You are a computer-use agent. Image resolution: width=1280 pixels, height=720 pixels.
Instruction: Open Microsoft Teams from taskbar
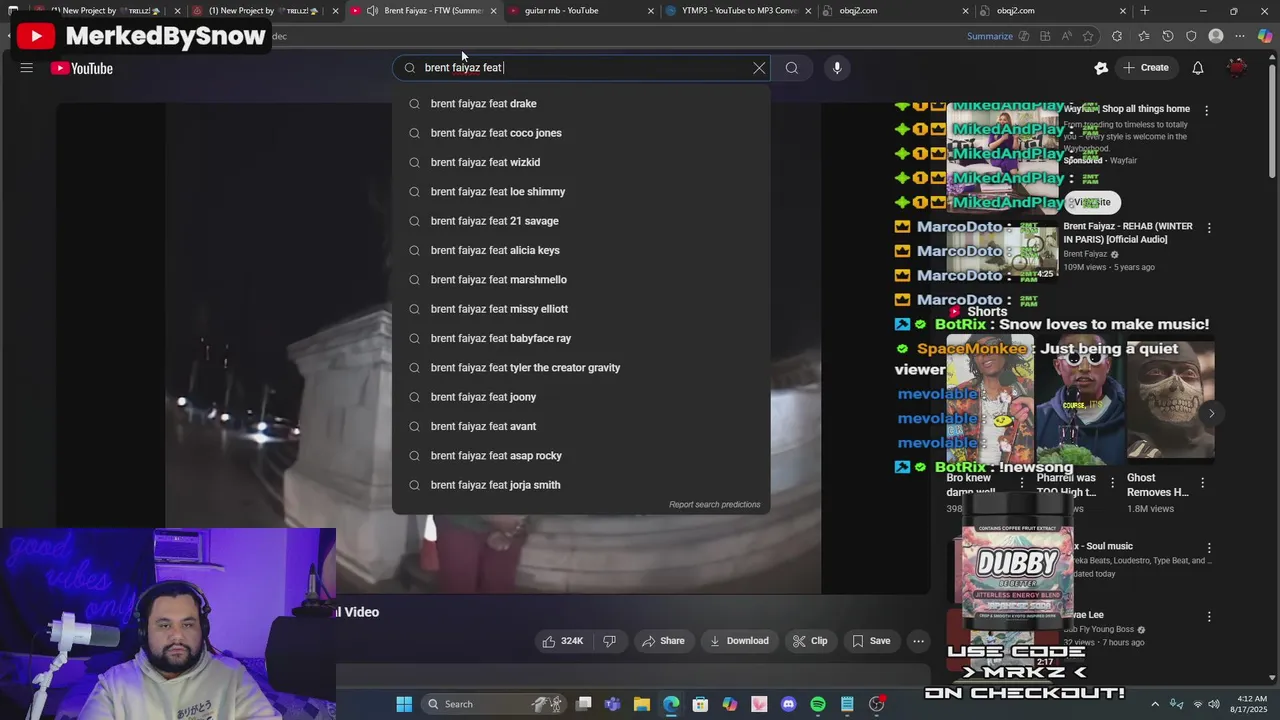click(613, 704)
